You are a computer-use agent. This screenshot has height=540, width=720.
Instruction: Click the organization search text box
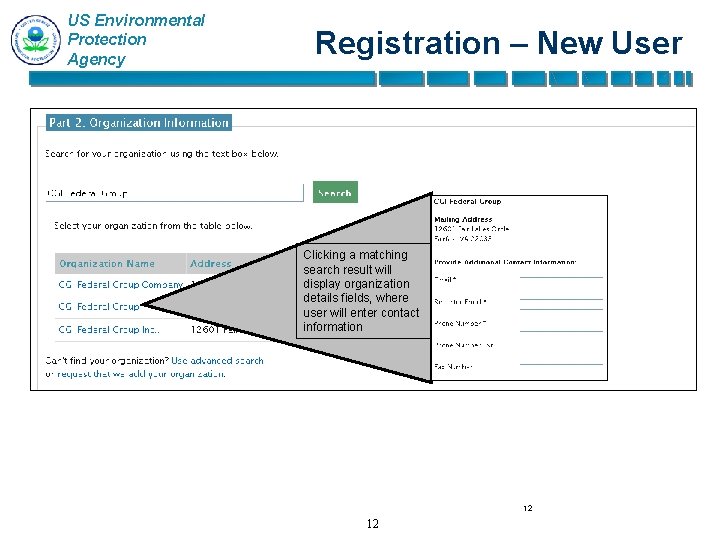coord(174,193)
